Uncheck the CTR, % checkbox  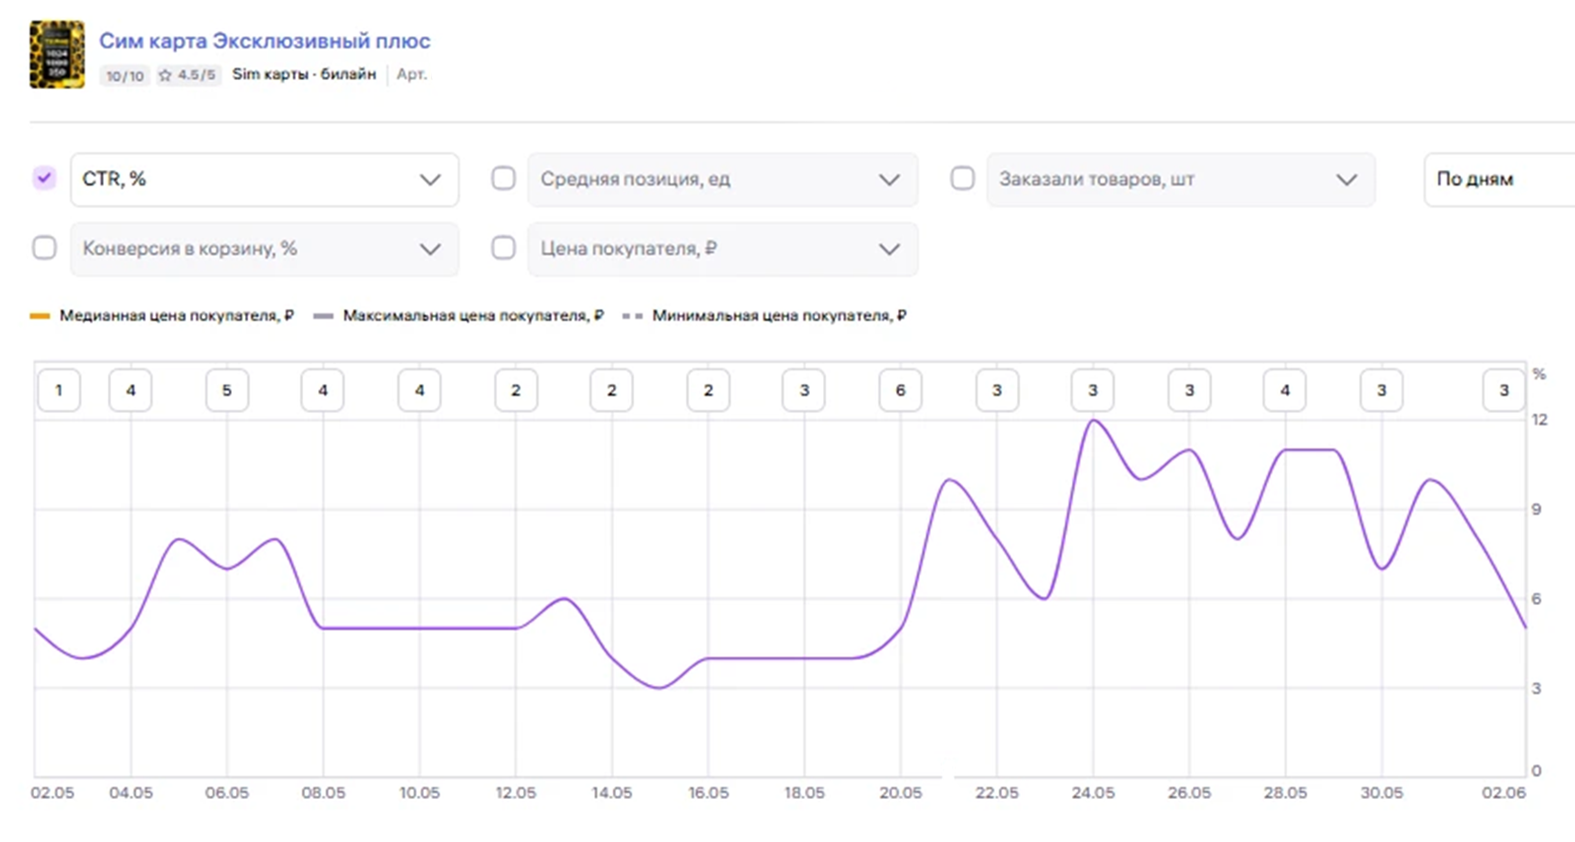tap(44, 178)
